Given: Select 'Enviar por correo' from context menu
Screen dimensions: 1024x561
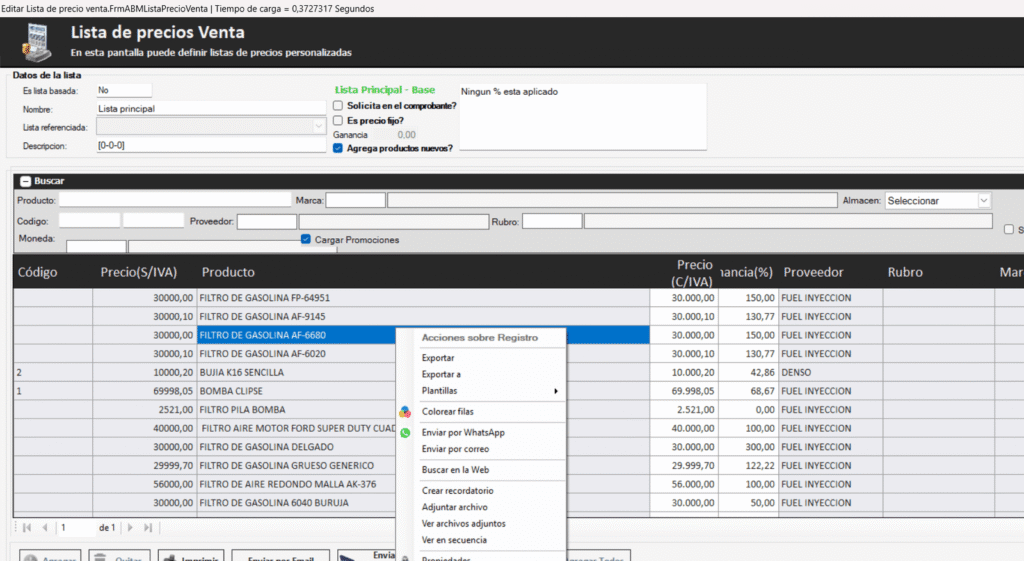Looking at the screenshot, I should [455, 449].
